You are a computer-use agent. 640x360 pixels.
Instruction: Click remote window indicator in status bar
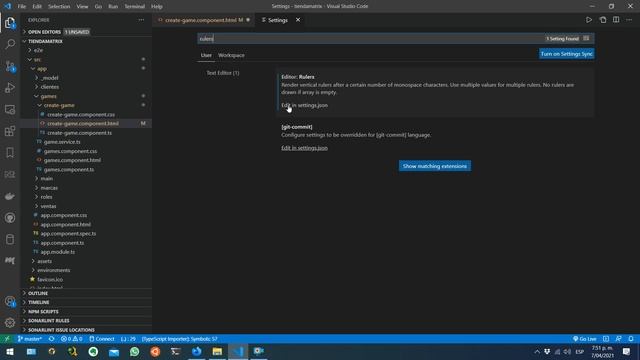pyautogui.click(x=7, y=339)
